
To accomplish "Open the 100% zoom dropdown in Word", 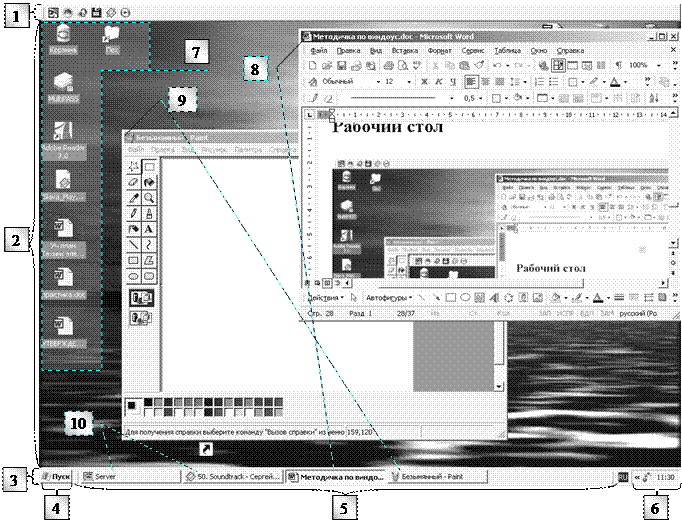I will pos(659,65).
